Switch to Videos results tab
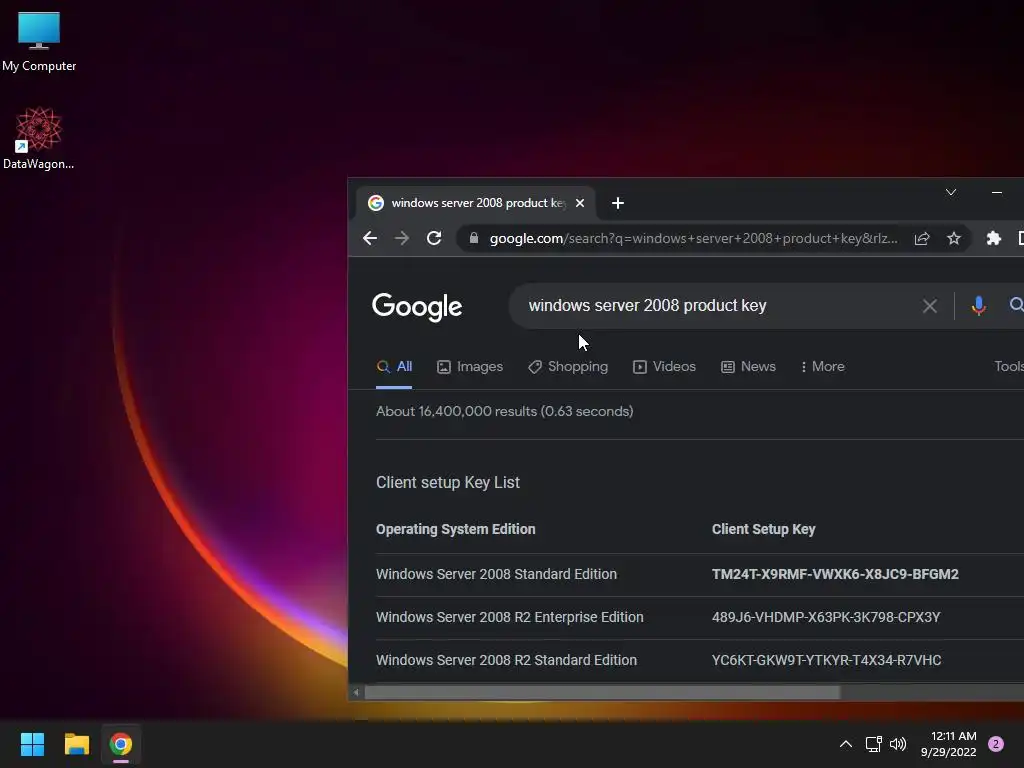 [664, 367]
